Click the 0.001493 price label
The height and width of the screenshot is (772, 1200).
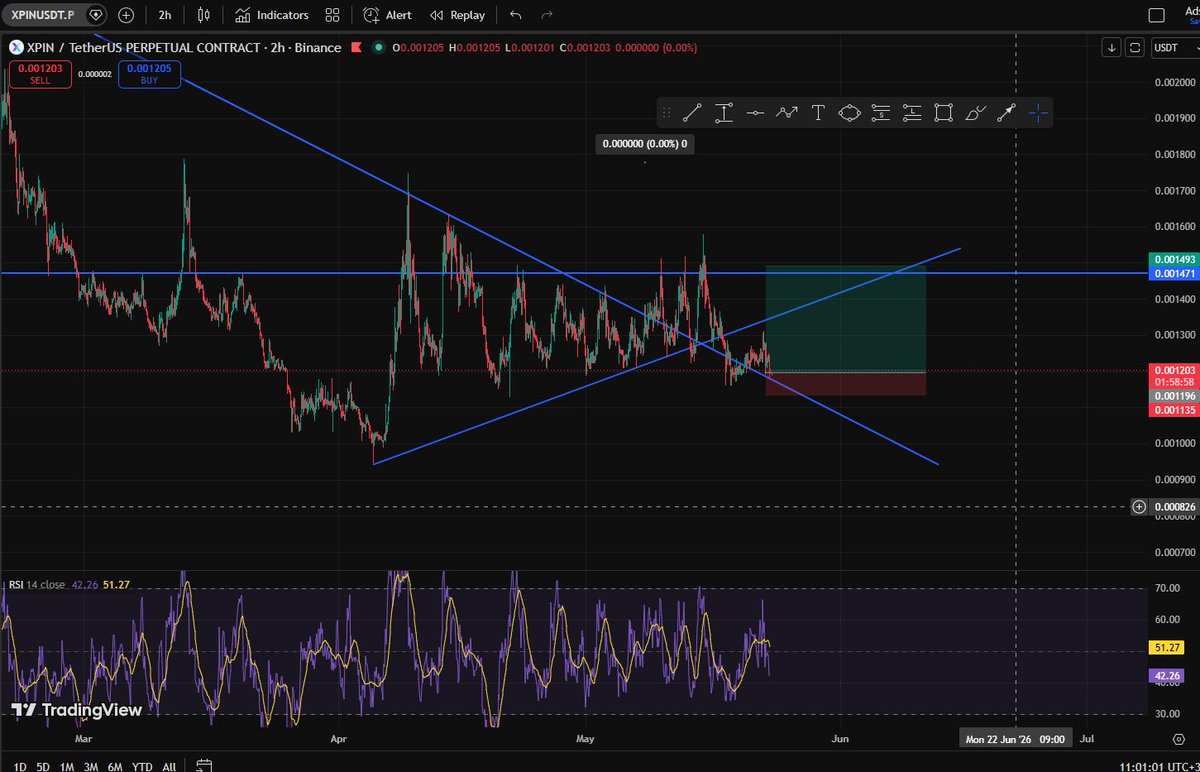coord(1173,259)
